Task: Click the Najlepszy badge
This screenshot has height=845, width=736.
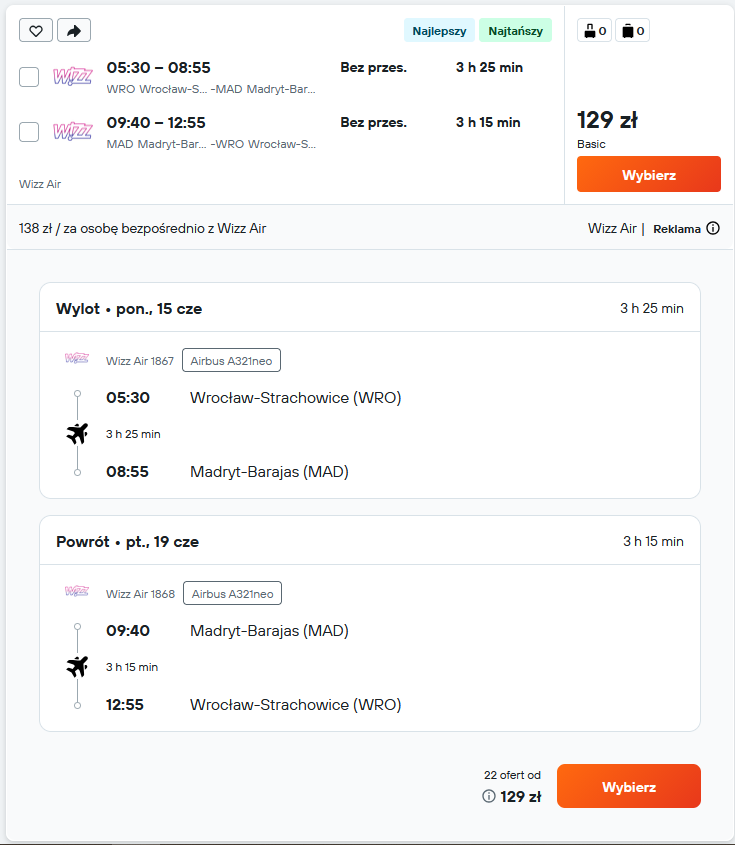Action: coord(439,31)
